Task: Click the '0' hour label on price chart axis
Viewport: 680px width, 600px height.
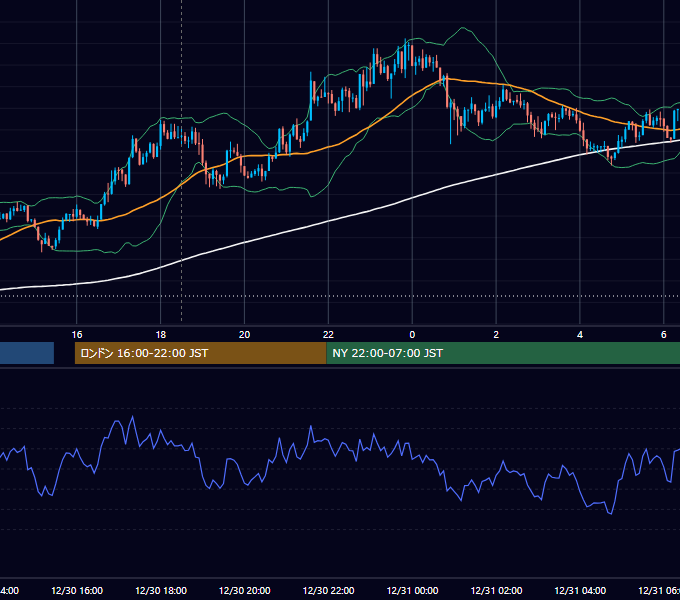Action: coord(412,335)
